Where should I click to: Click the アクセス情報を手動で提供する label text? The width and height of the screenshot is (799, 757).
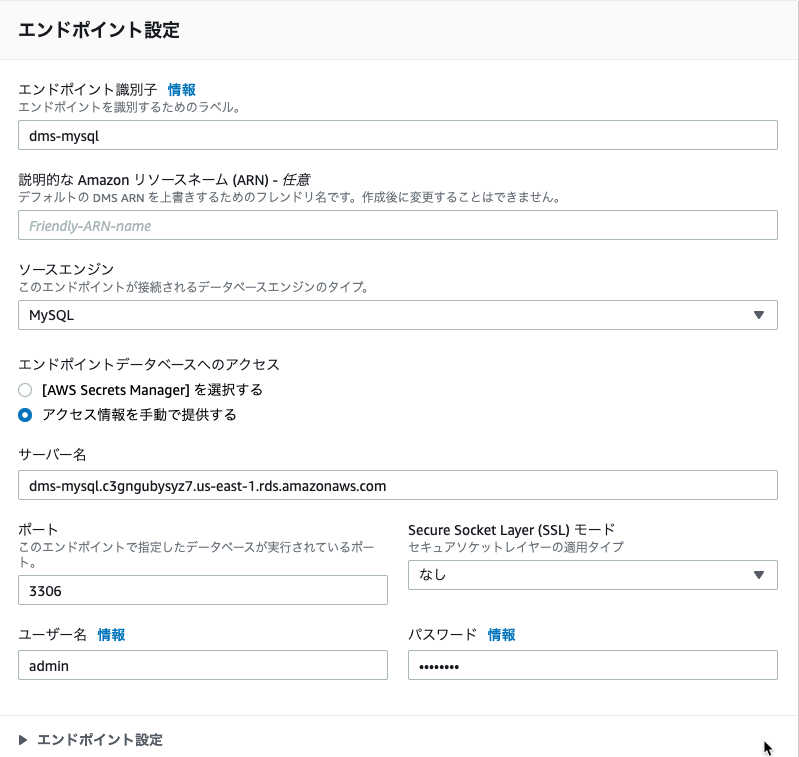point(139,415)
